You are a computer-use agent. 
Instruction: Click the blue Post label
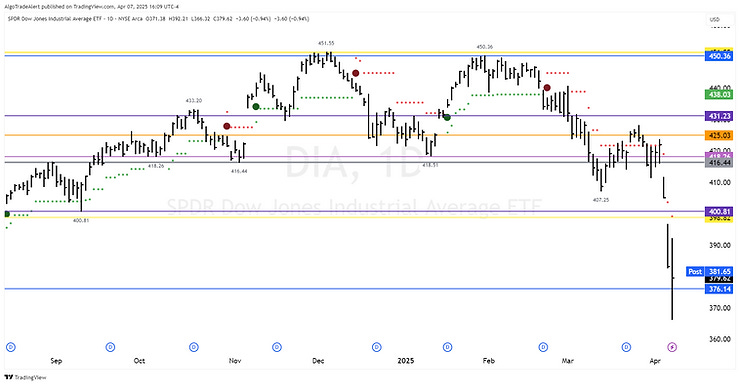tap(695, 271)
